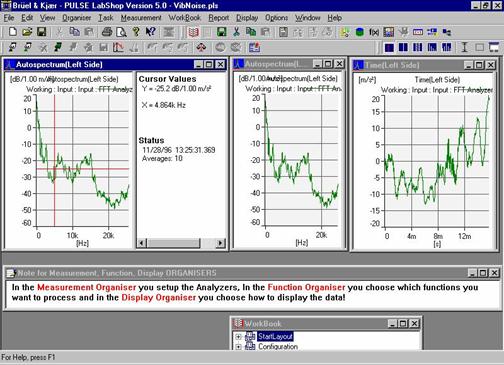Click the context help arrow-question icon
Image resolution: width=504 pixels, height=365 pixels.
(151, 32)
